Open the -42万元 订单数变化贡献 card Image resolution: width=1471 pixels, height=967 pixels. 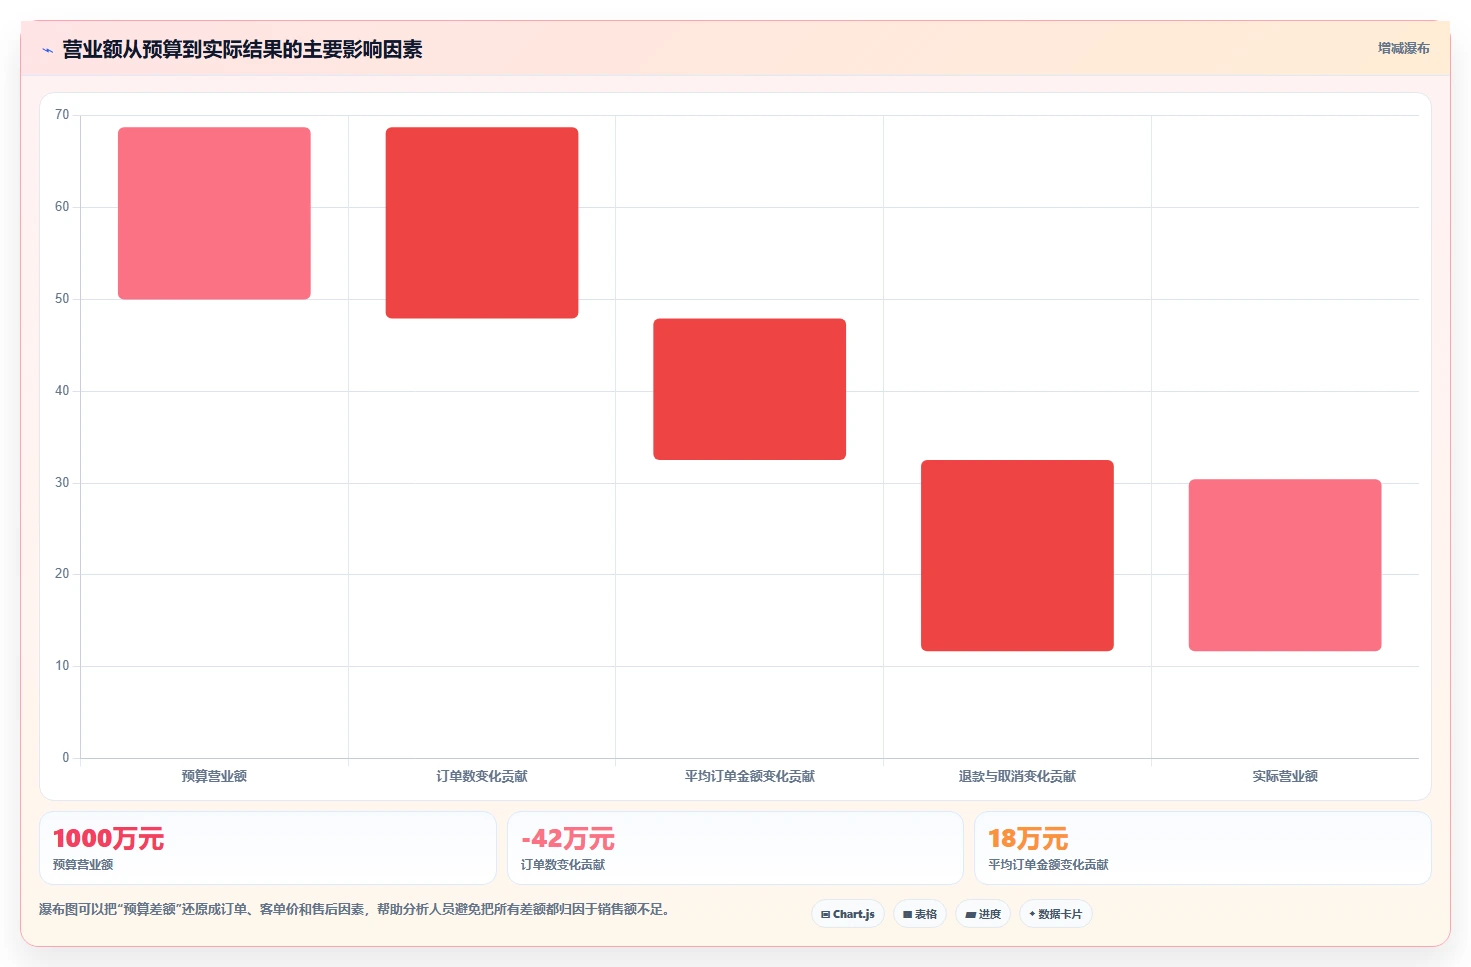(735, 848)
